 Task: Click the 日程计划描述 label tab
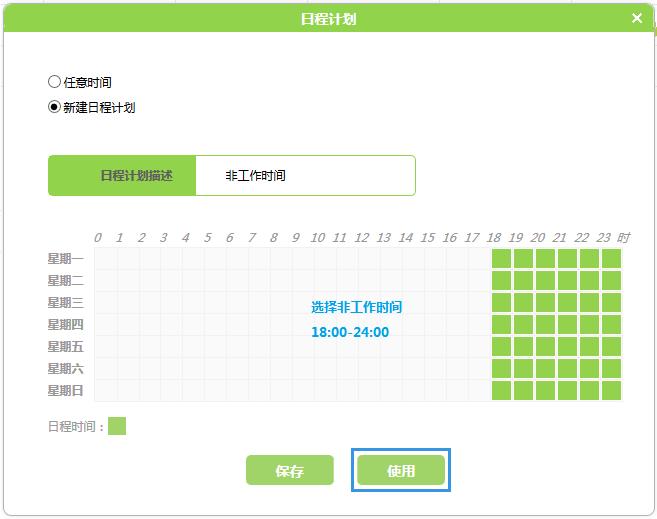(x=122, y=175)
